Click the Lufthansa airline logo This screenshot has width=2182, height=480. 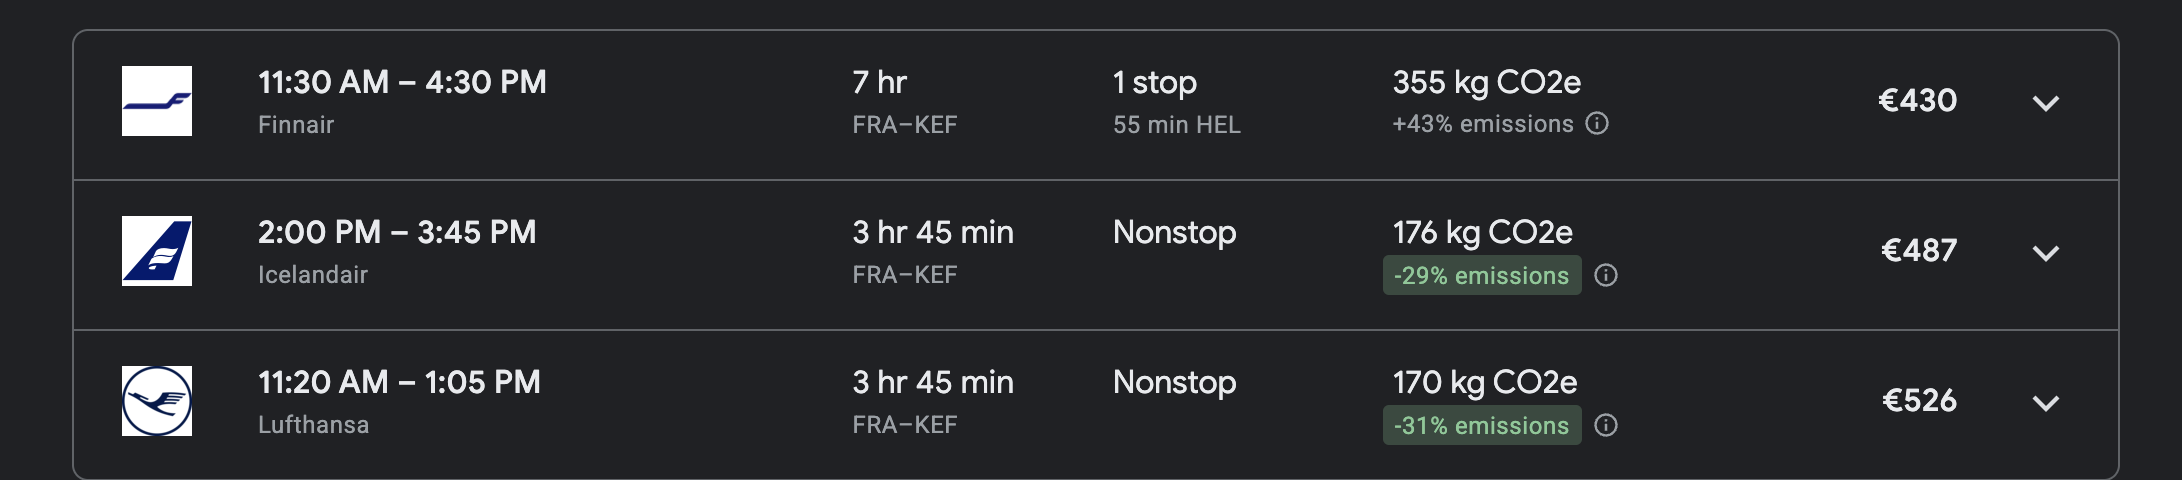(157, 401)
